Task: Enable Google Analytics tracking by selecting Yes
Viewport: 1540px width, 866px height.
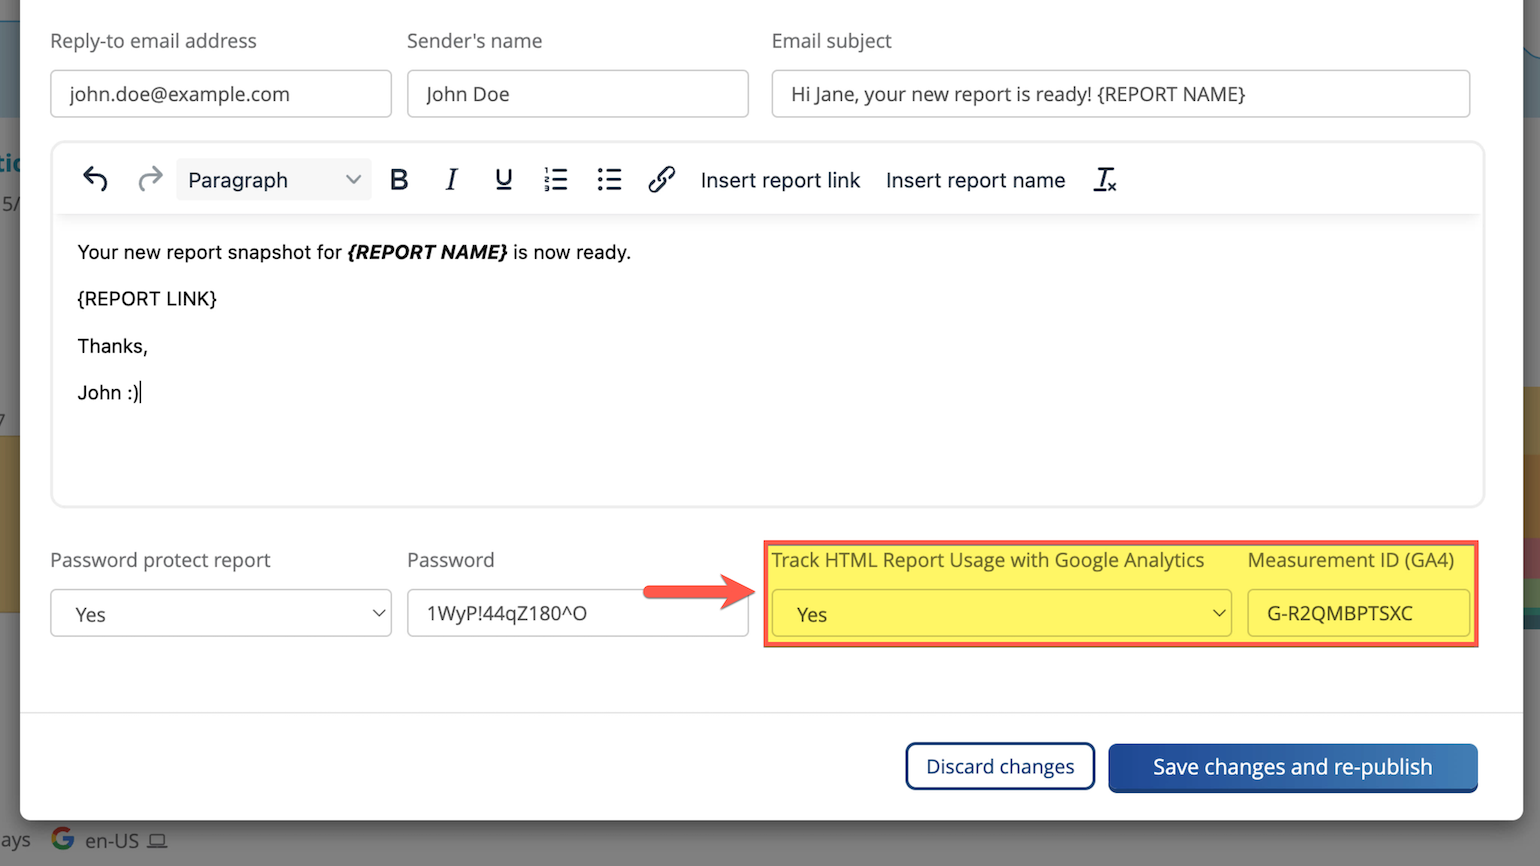Action: click(1000, 613)
